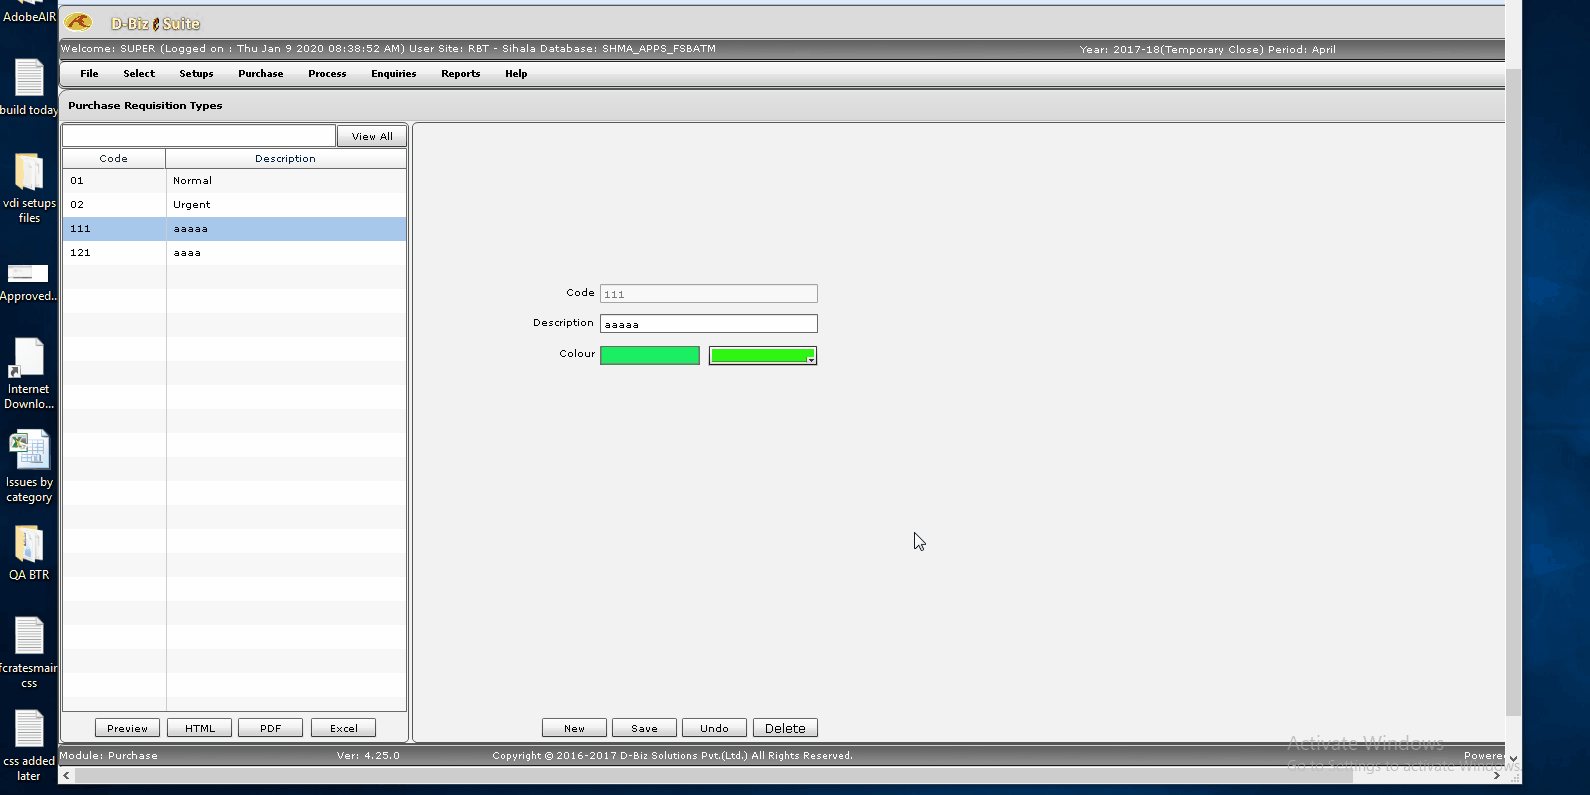
Task: Open the Help menu
Action: point(516,74)
